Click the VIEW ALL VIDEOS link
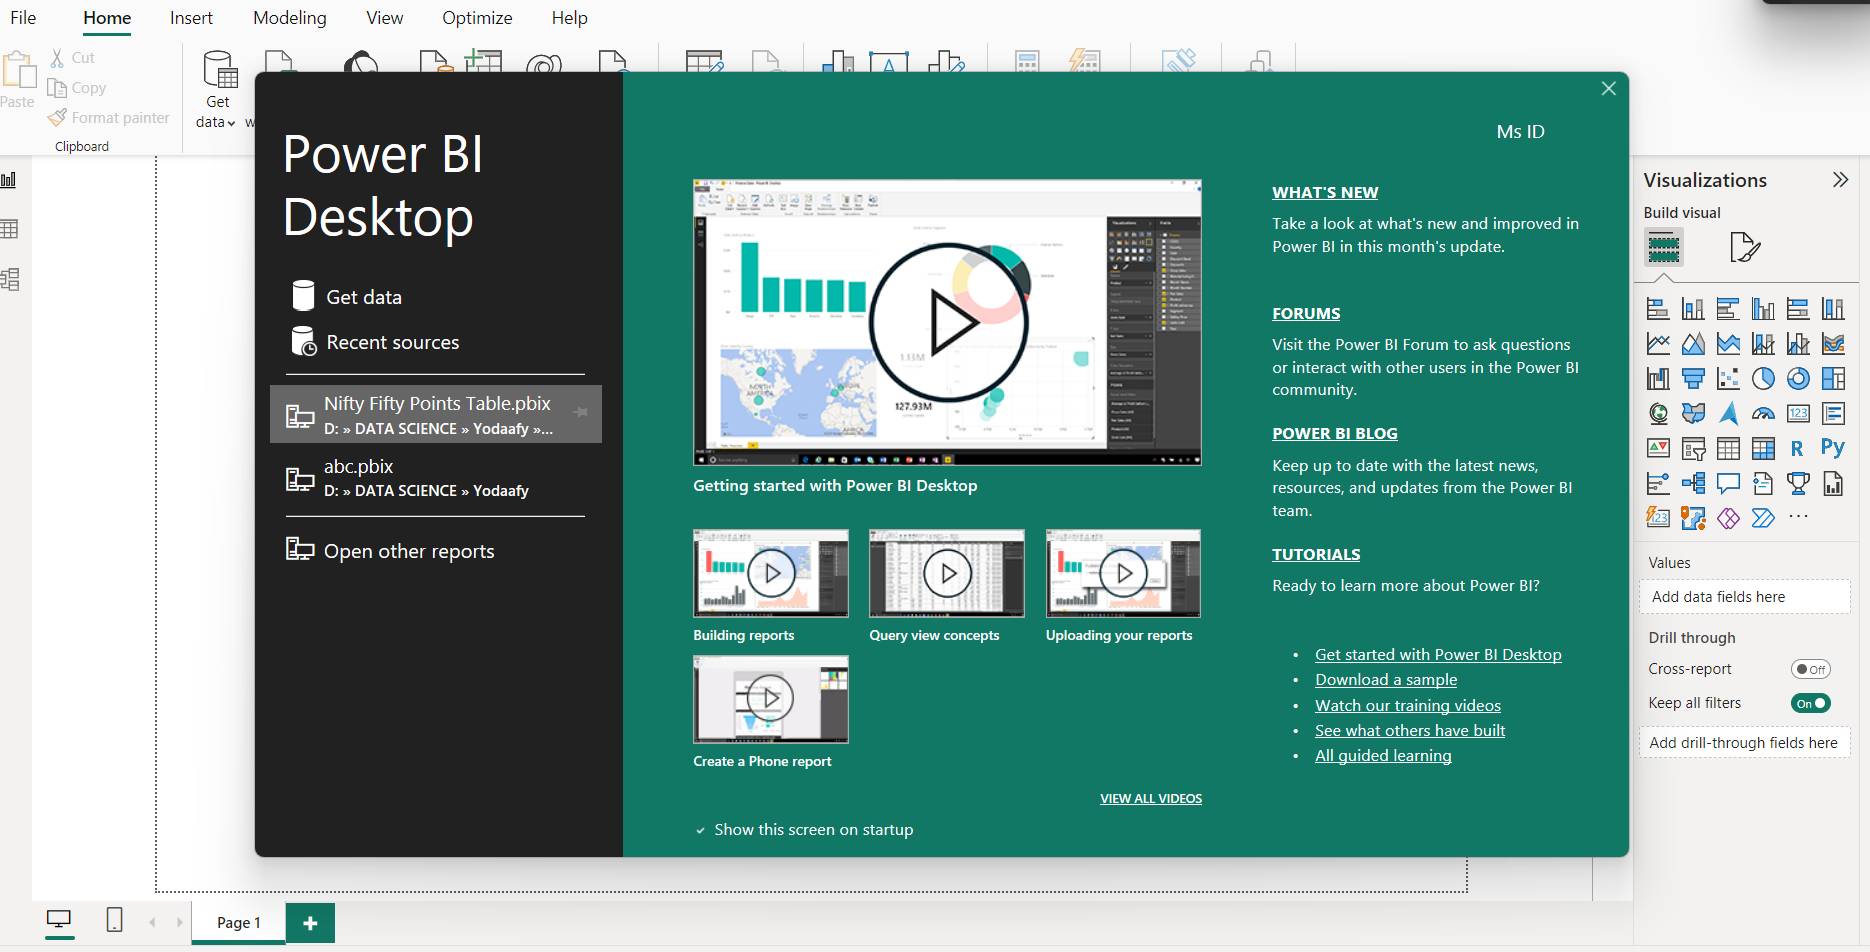Image resolution: width=1870 pixels, height=952 pixels. coord(1151,798)
